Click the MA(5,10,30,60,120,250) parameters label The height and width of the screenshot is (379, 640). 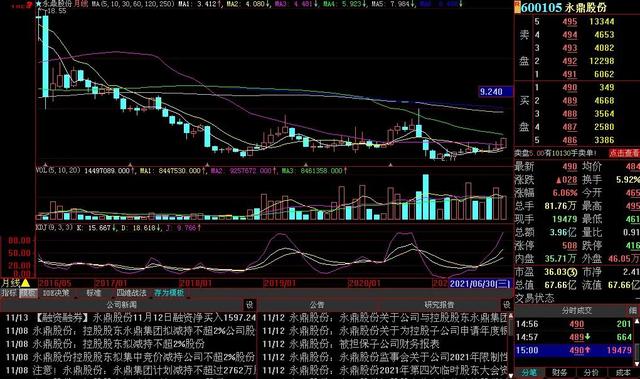pyautogui.click(x=132, y=4)
